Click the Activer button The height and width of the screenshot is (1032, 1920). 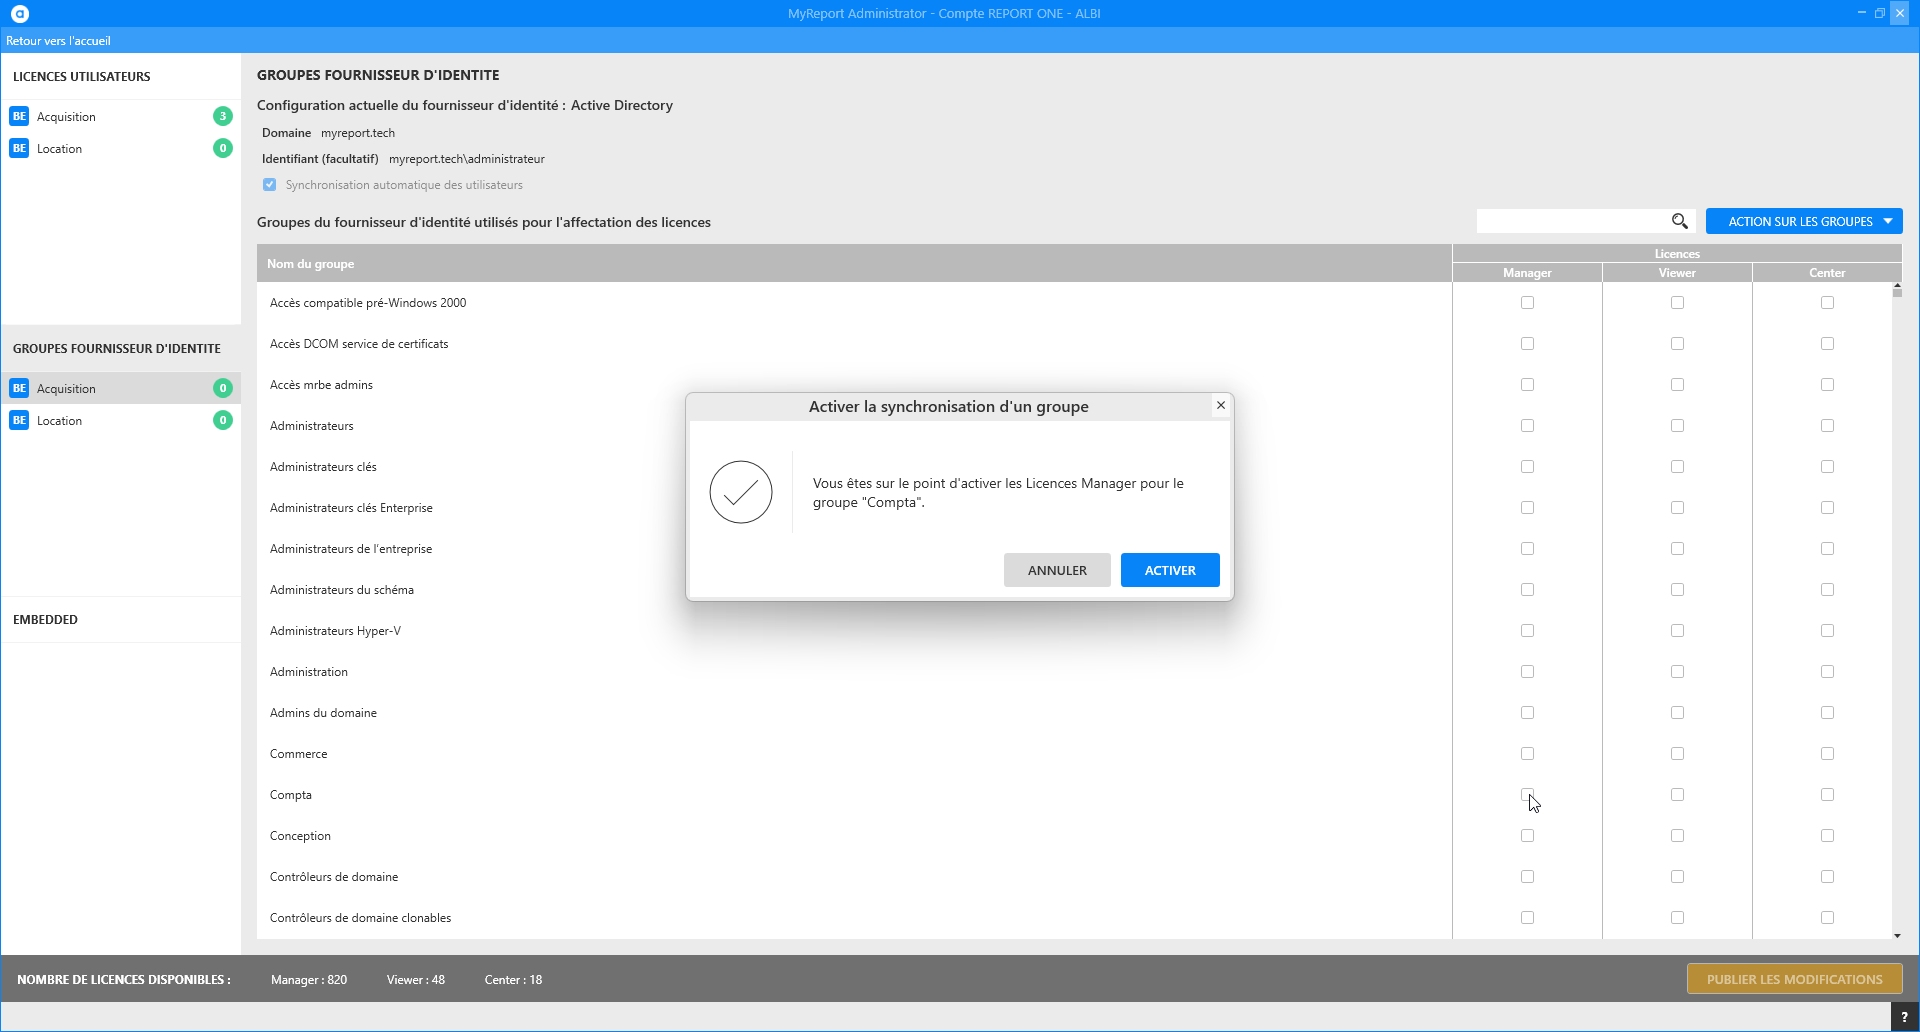point(1169,570)
